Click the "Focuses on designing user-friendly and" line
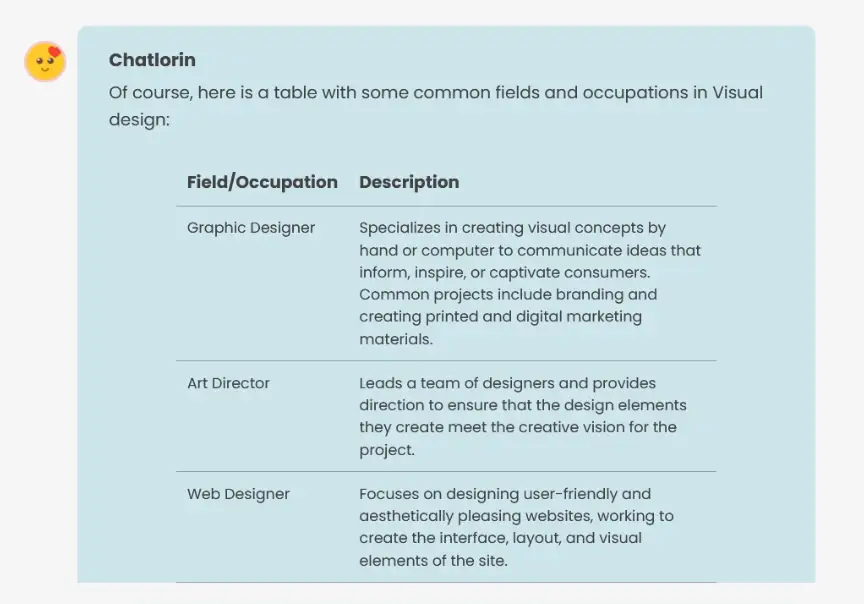This screenshot has height=604, width=864. click(x=505, y=494)
